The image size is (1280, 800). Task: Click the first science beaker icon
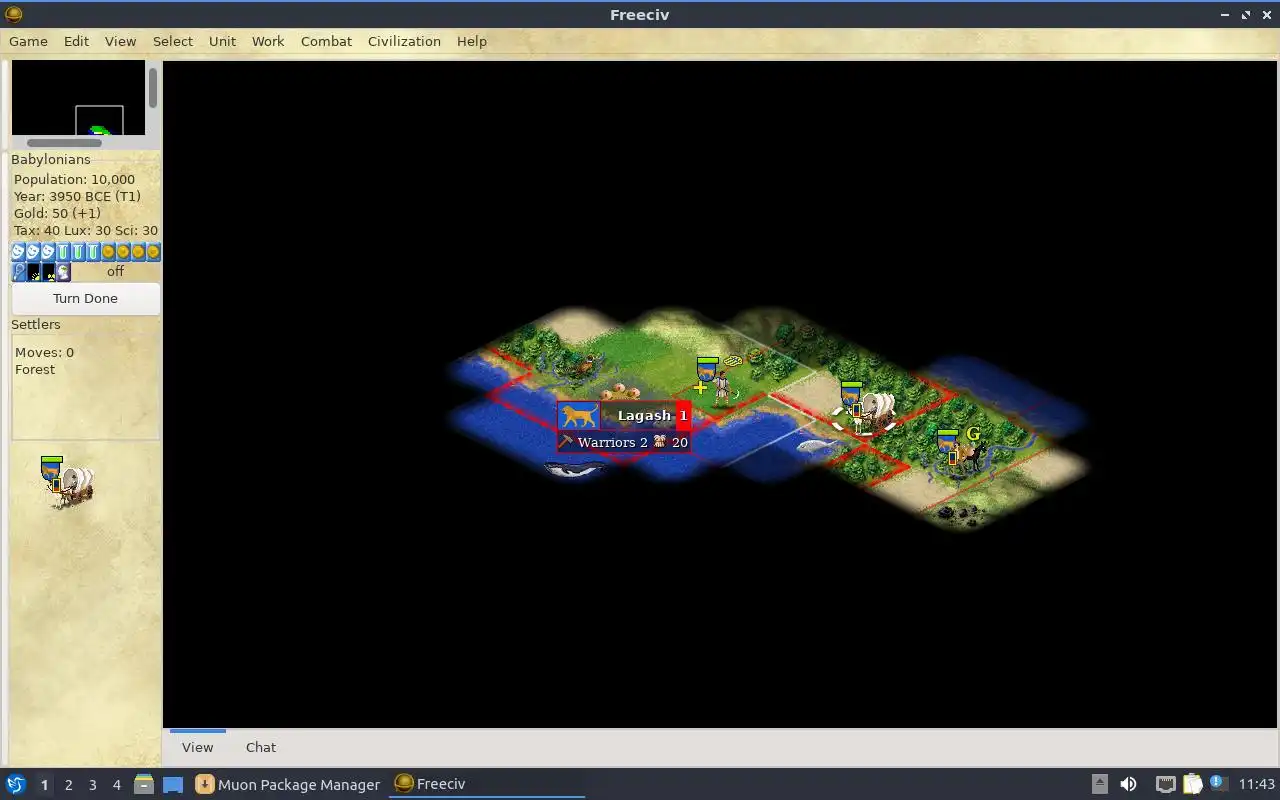click(x=63, y=252)
